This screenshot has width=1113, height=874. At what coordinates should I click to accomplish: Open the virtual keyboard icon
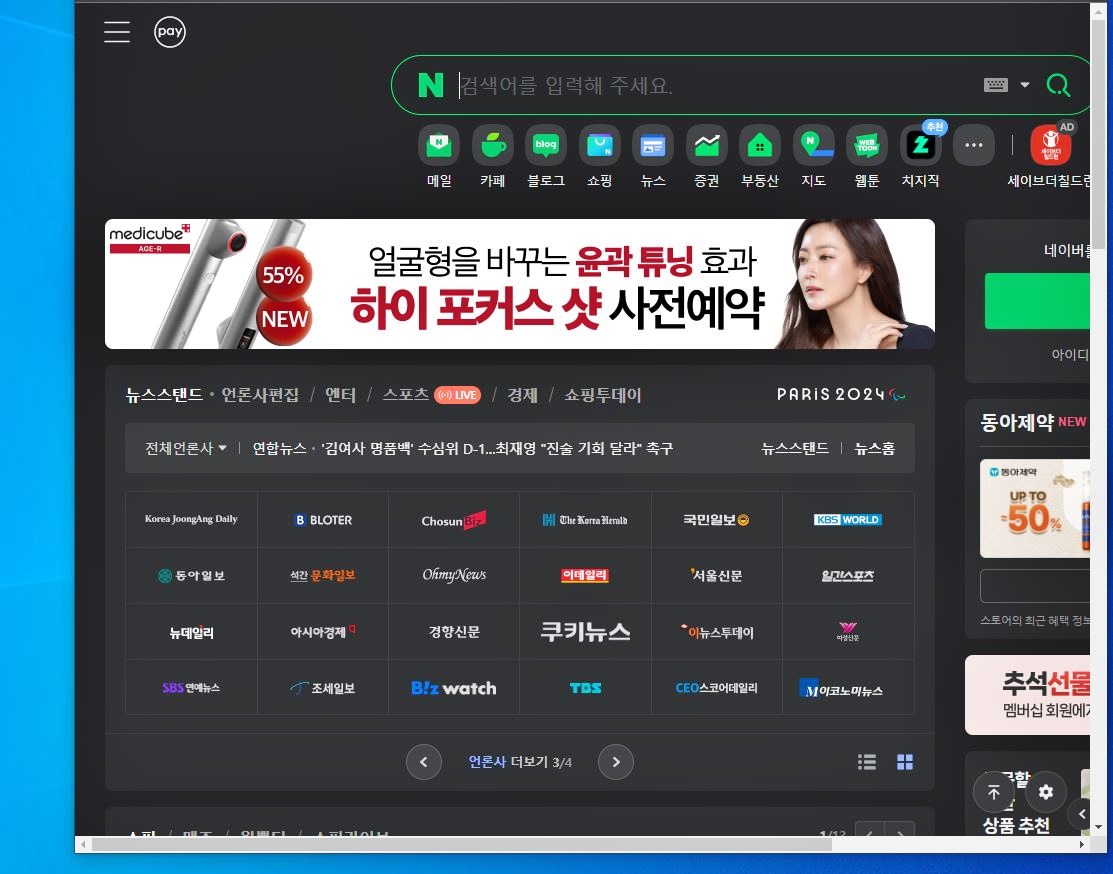click(x=995, y=85)
